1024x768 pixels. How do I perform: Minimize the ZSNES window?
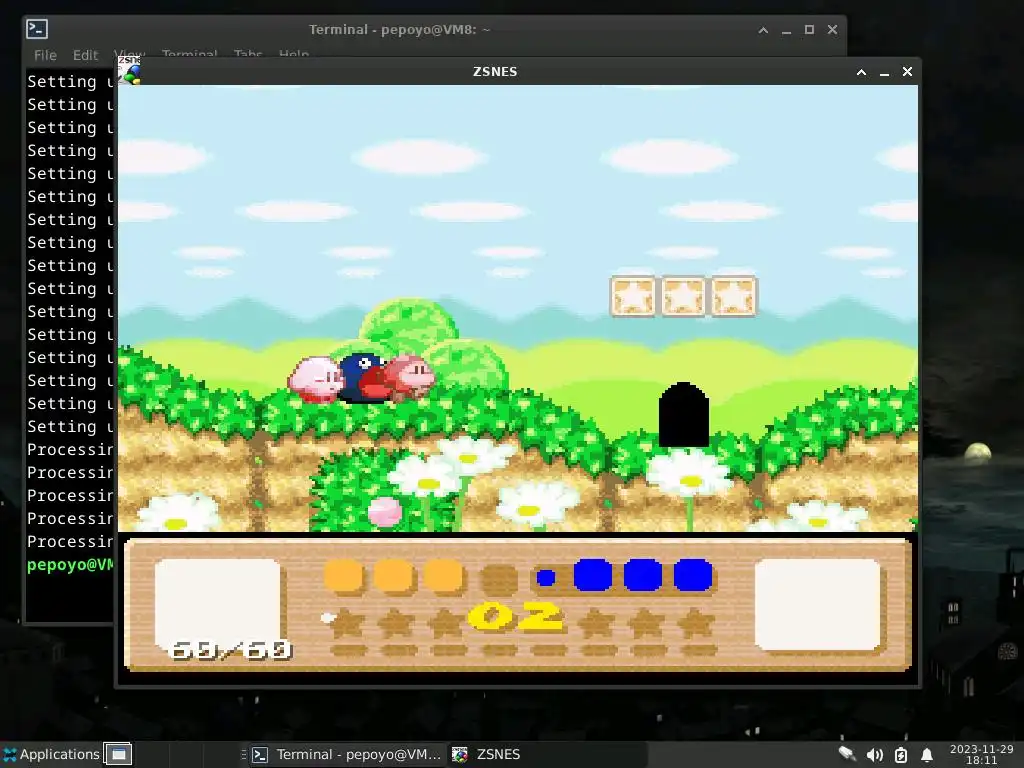pos(884,72)
